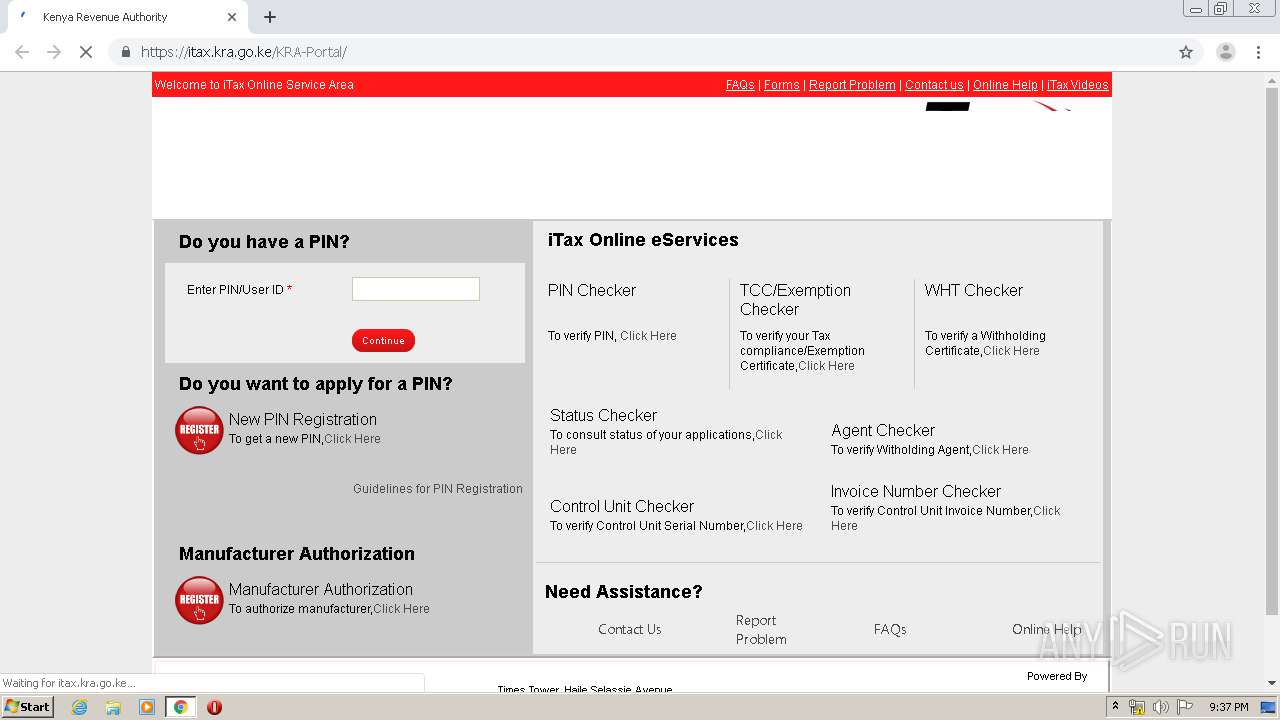Open Chrome three-dot menu
Screen dimensions: 1280x720
[1259, 52]
